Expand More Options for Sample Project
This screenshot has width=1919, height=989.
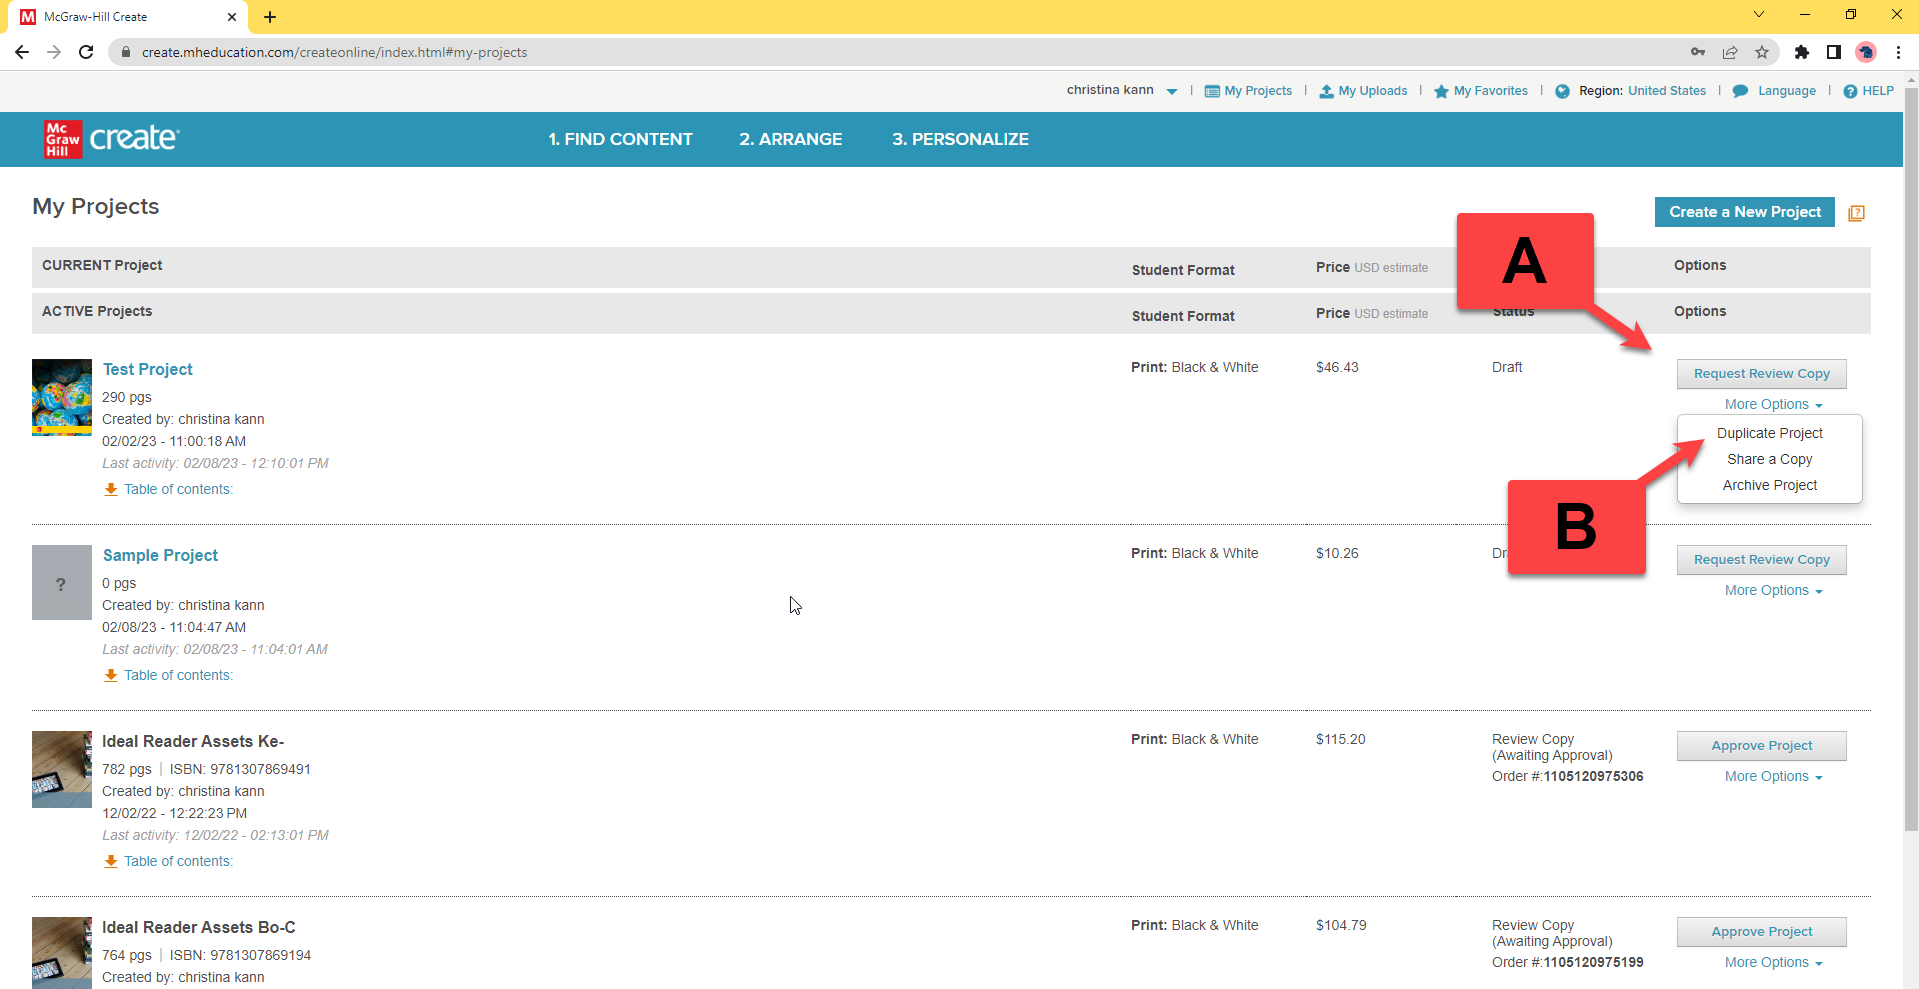[1772, 591]
